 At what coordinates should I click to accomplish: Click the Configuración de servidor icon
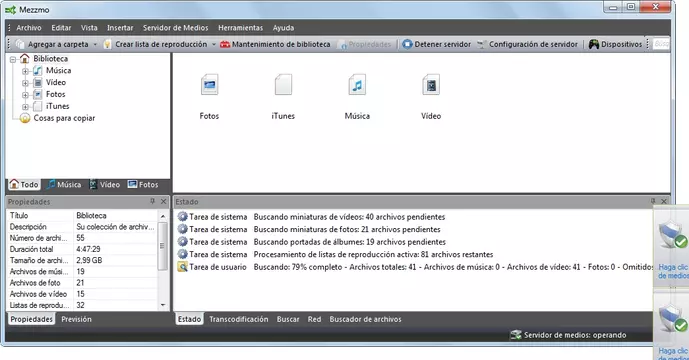click(482, 44)
